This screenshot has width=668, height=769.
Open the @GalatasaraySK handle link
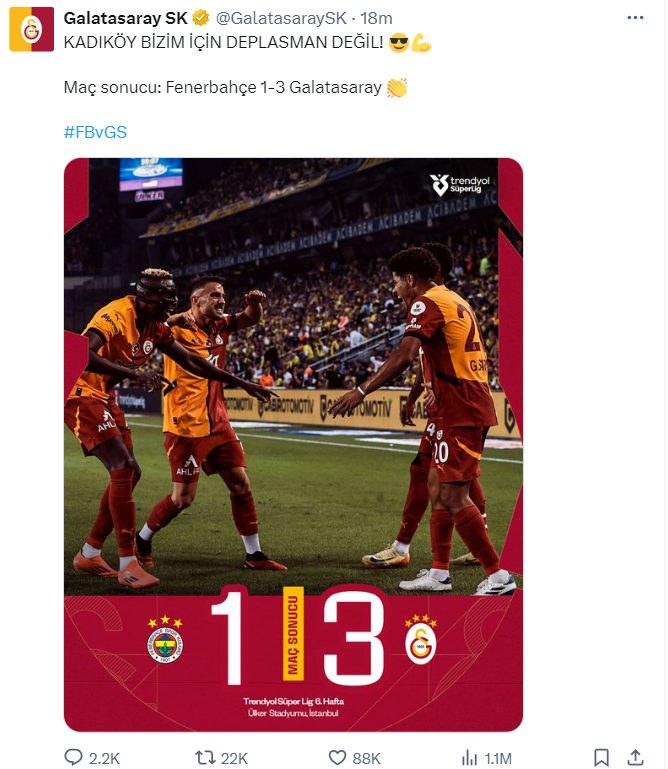pos(281,18)
